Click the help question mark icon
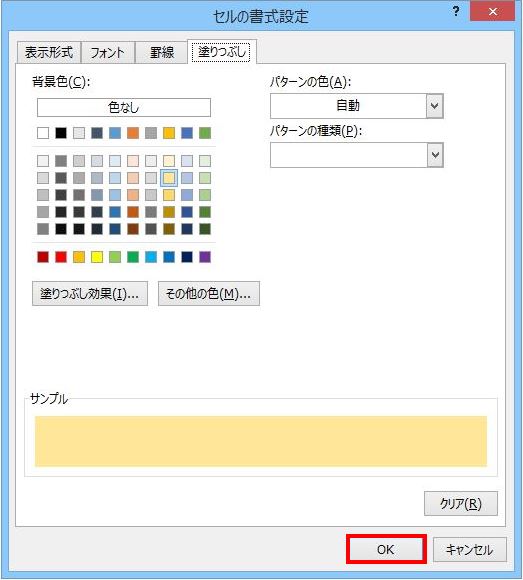Image resolution: width=523 pixels, height=580 pixels. click(x=456, y=11)
